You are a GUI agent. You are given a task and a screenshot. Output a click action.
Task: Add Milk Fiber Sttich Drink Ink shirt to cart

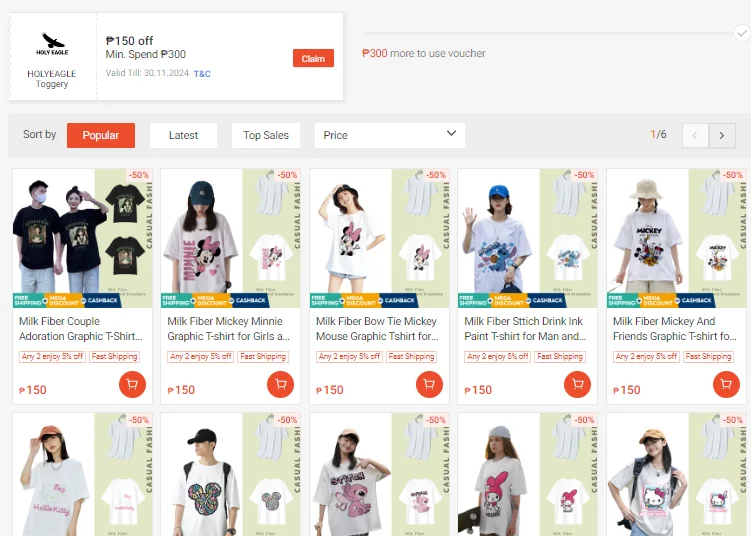click(578, 384)
